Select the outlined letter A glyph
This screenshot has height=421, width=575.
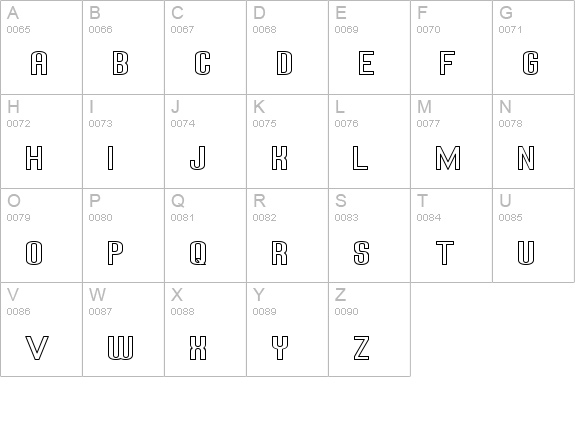point(39,63)
